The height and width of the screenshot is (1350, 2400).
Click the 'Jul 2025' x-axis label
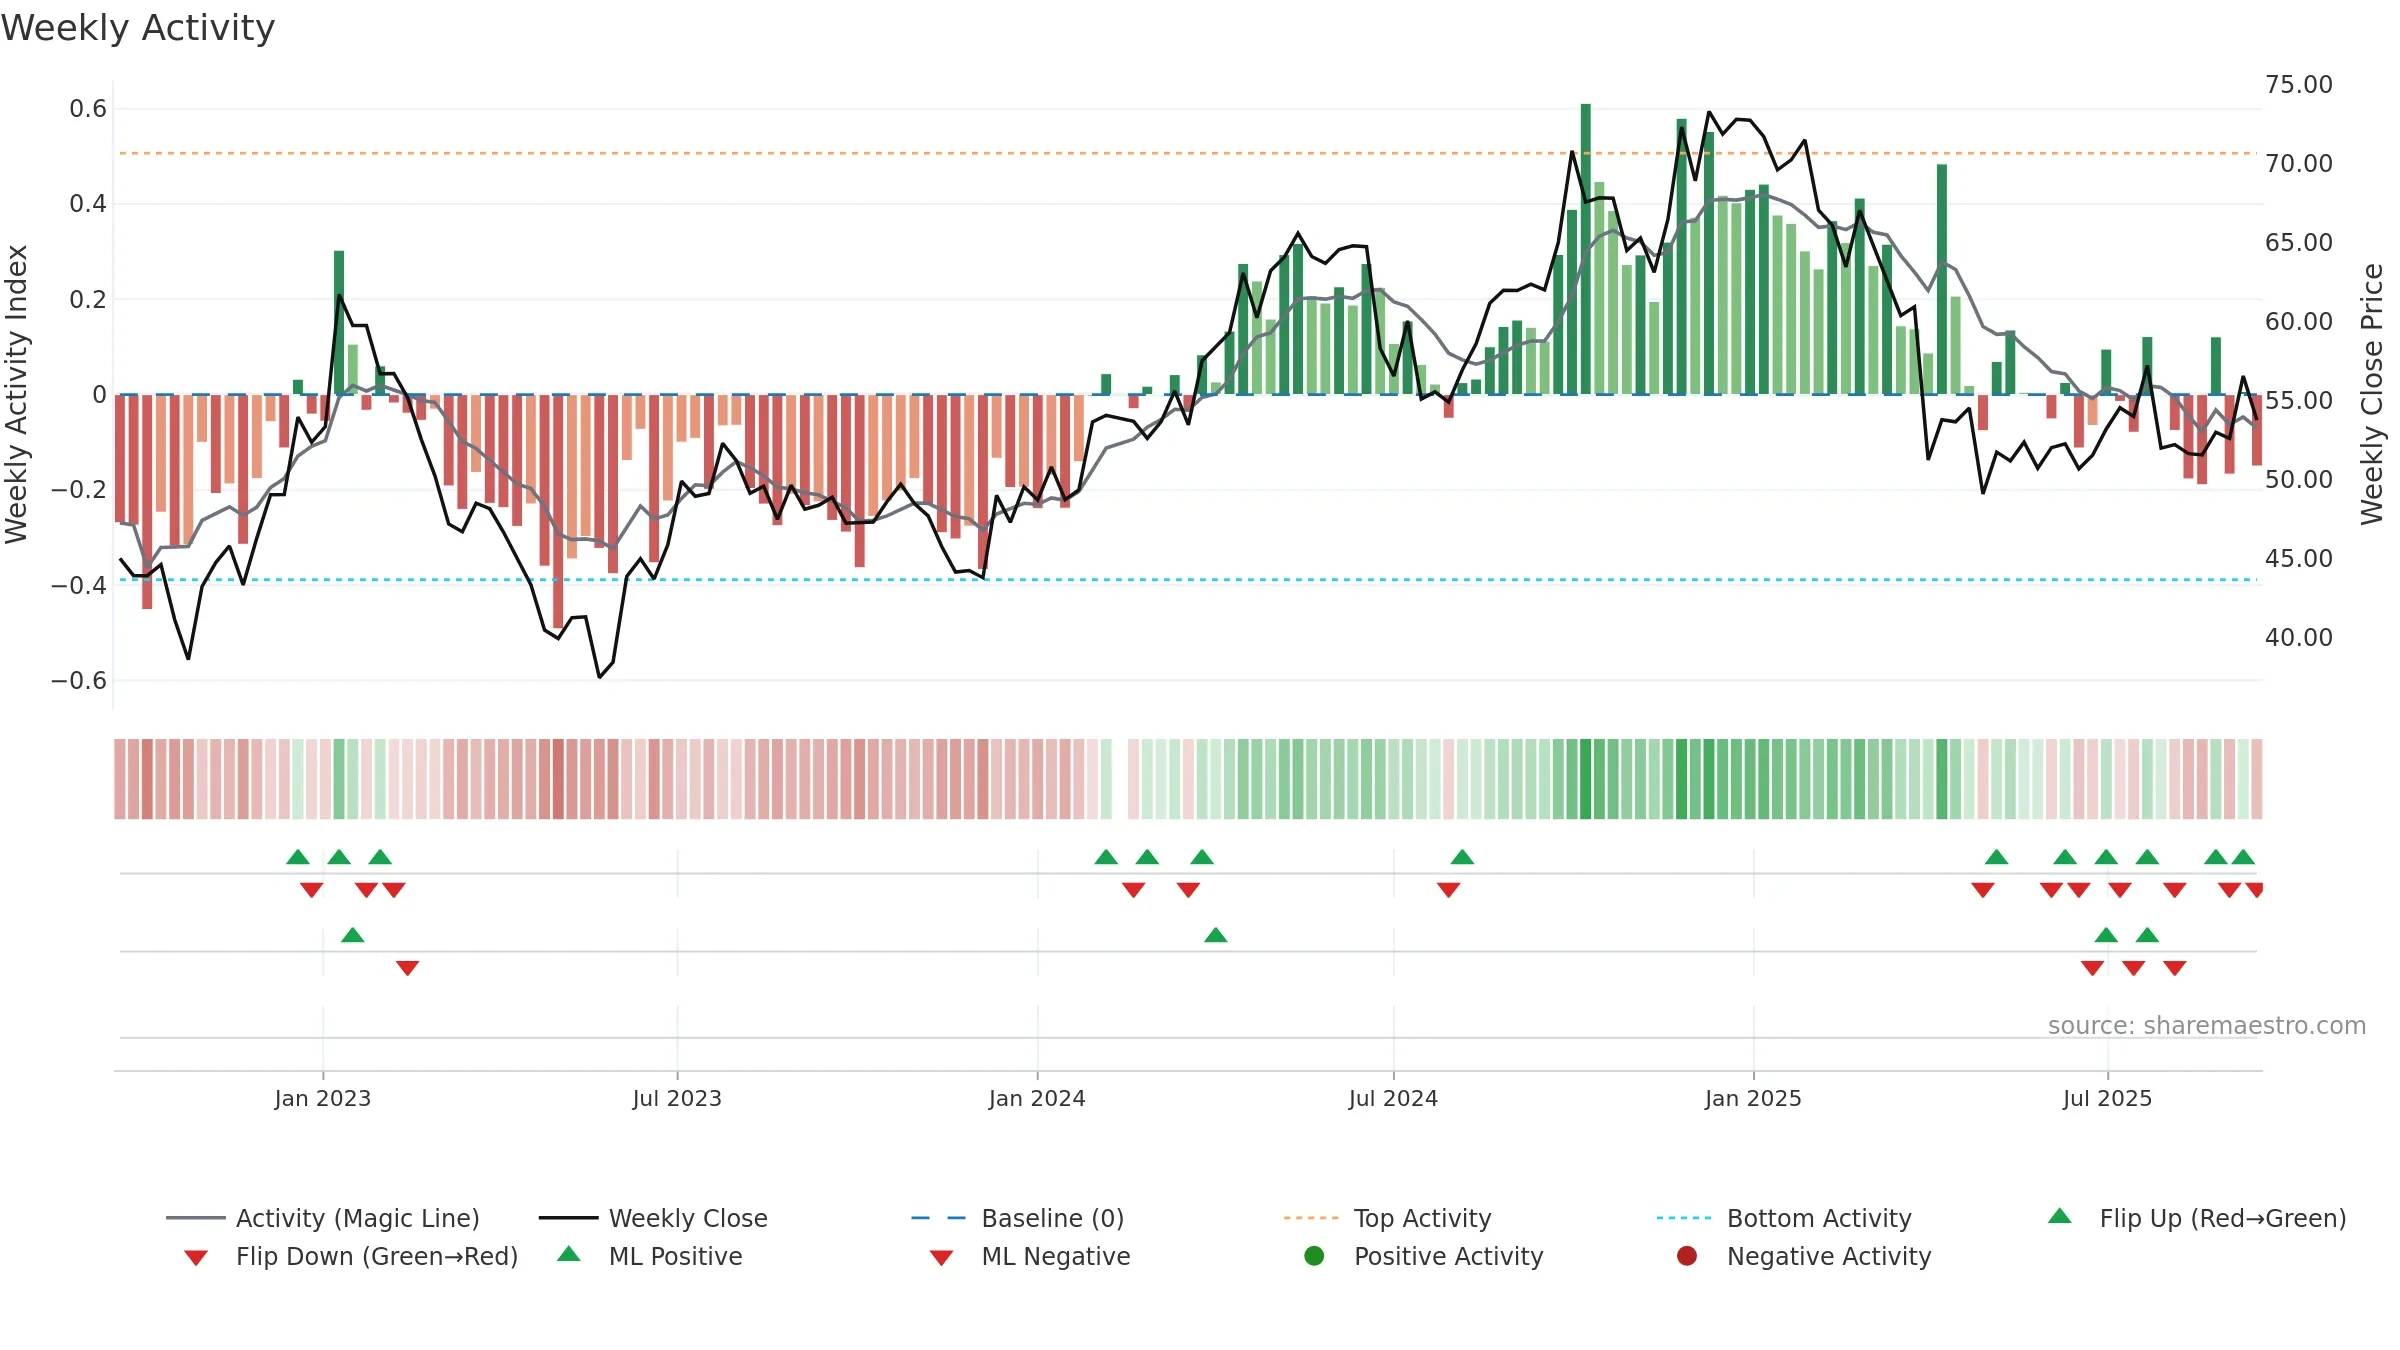pos(2107,1098)
